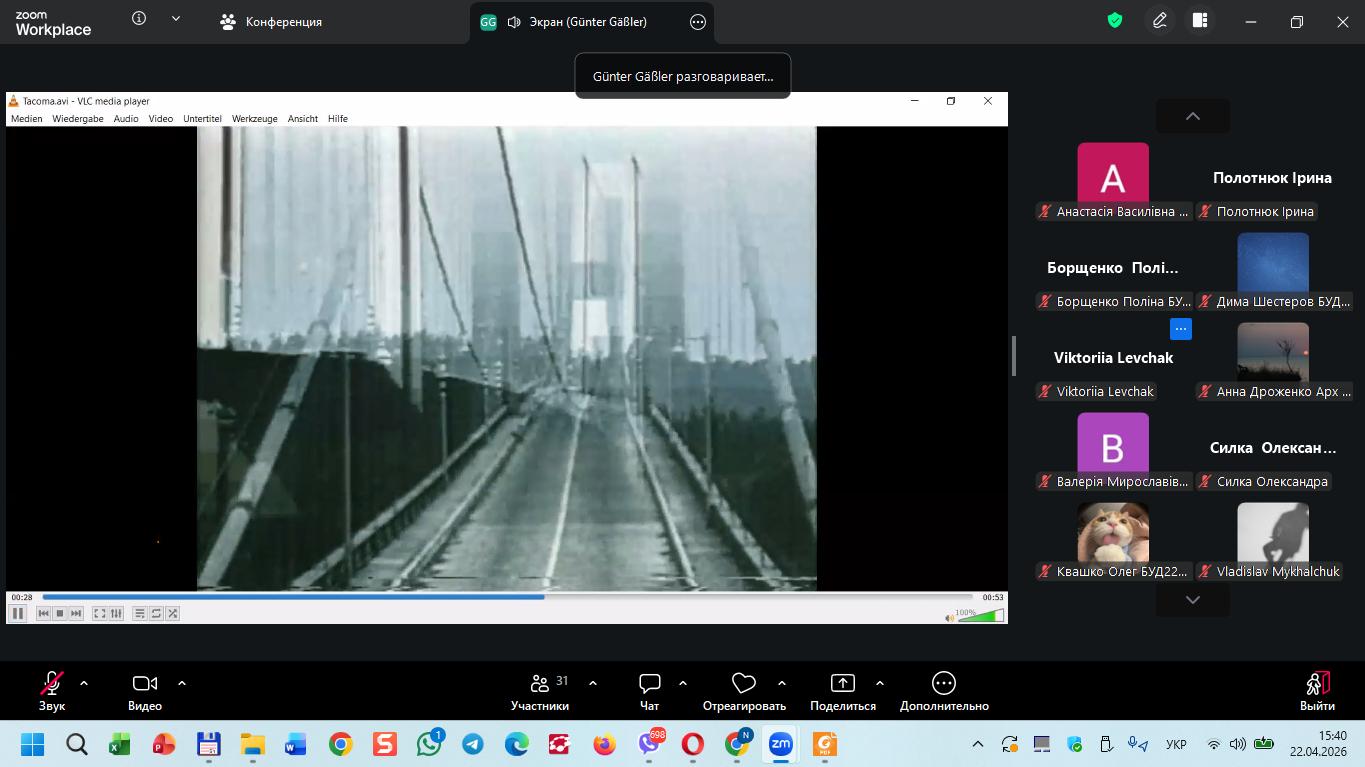Unmute the microphone with Звук

click(x=52, y=691)
